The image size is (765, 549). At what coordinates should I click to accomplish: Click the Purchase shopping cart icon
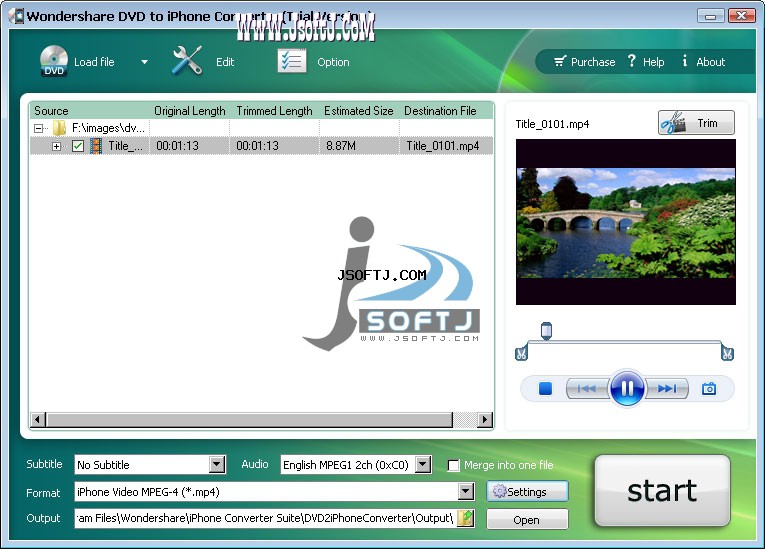pos(560,61)
